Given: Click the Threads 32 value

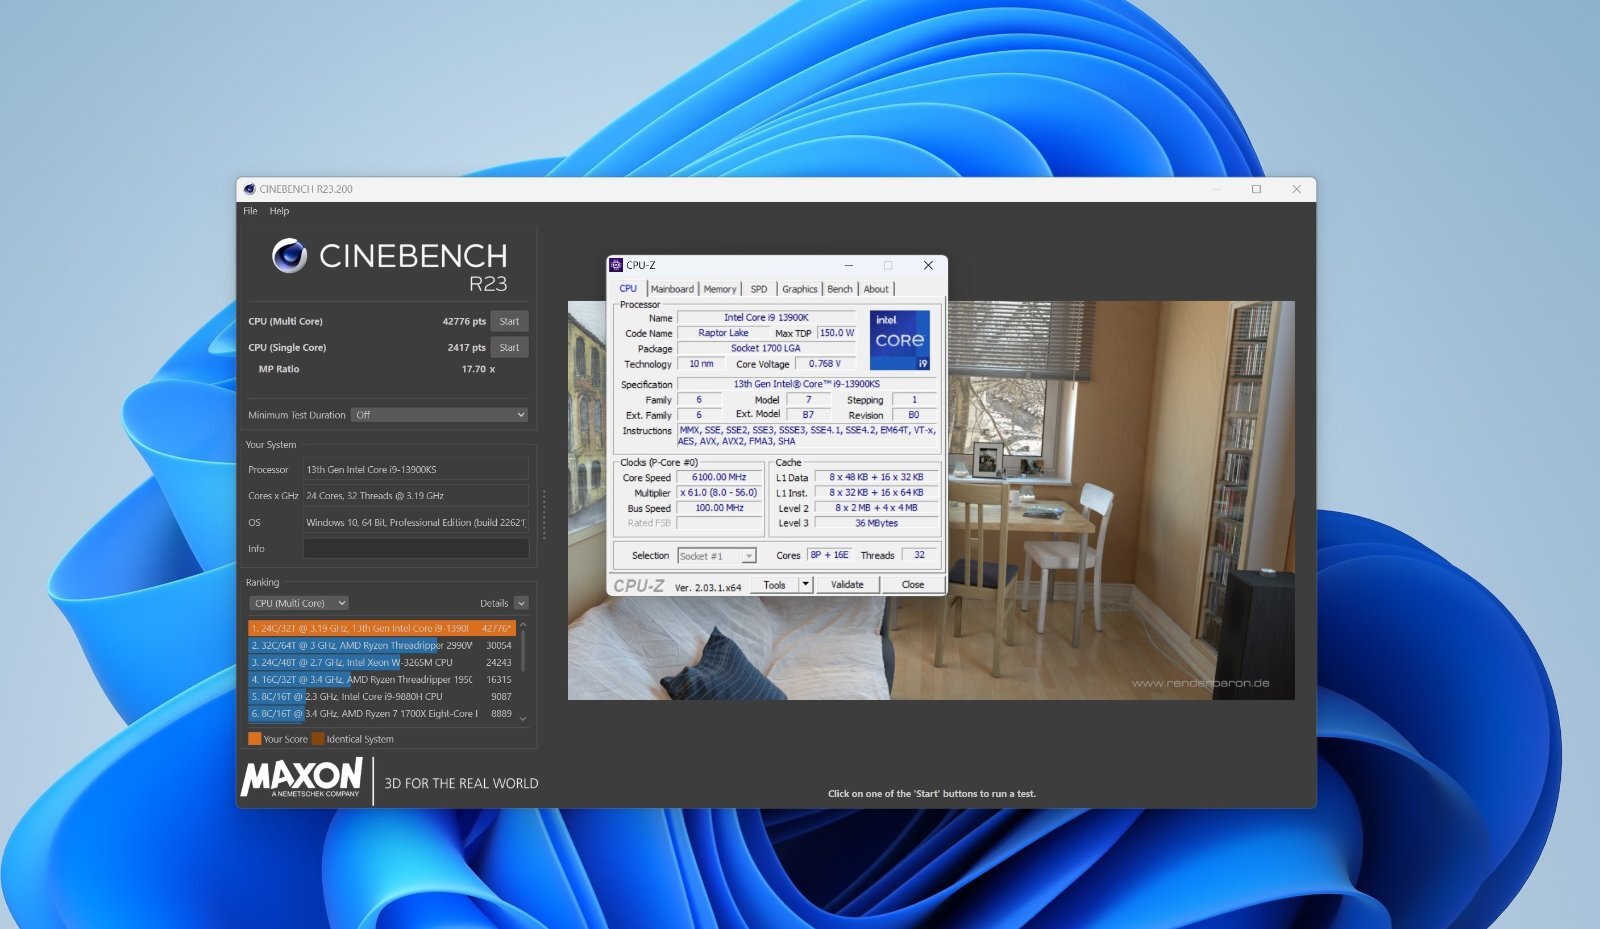Looking at the screenshot, I should (919, 555).
